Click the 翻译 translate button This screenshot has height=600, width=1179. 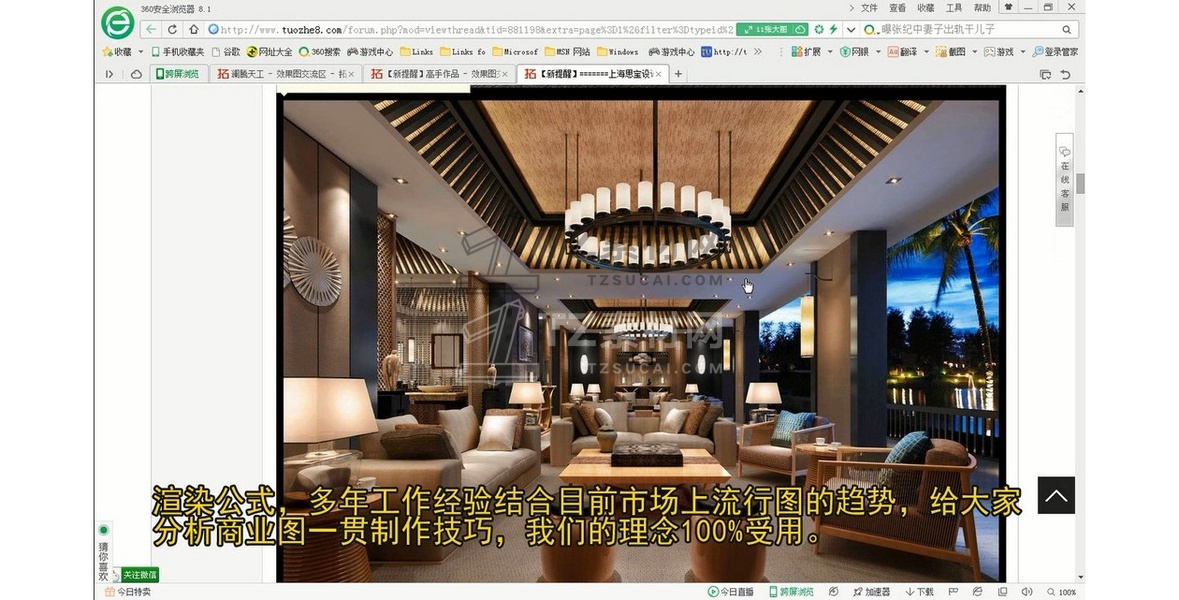click(902, 52)
